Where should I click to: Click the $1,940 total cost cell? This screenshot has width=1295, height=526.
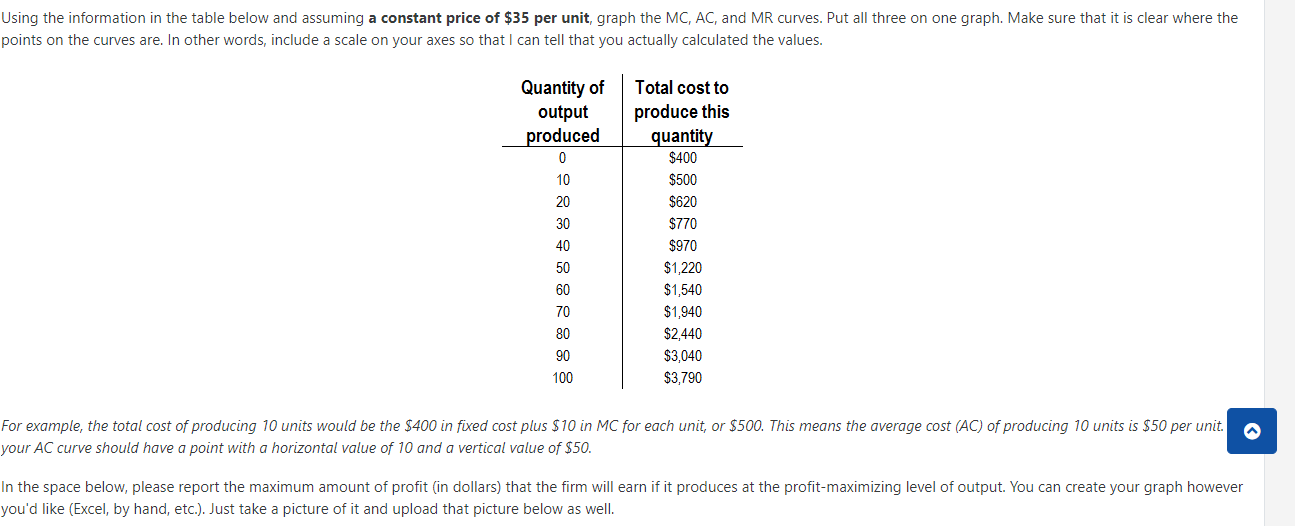pyautogui.click(x=683, y=312)
